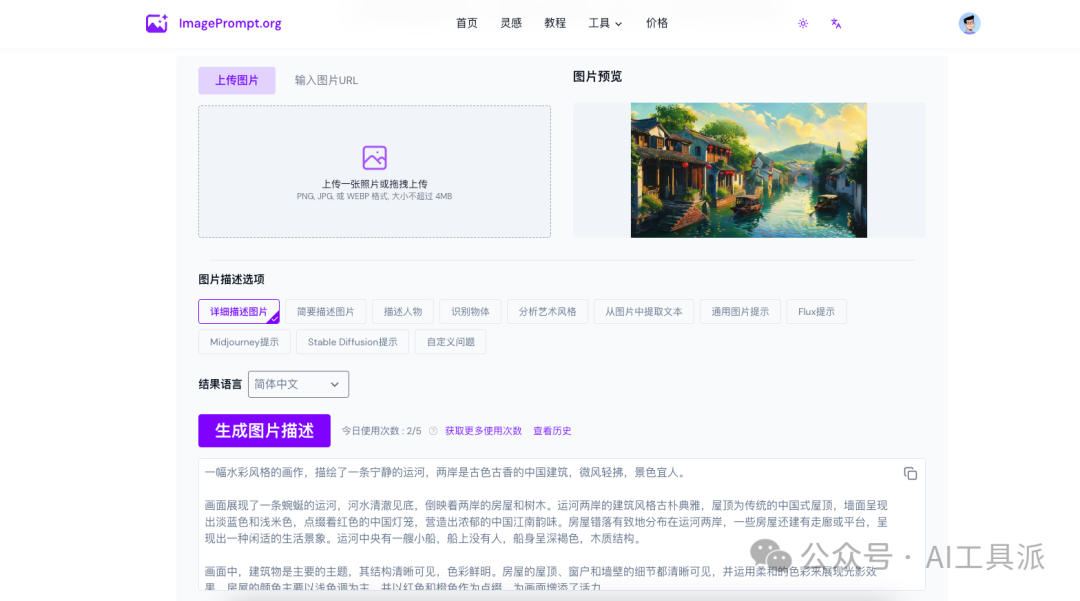
Task: Click the upload dropzone area
Action: [375, 171]
